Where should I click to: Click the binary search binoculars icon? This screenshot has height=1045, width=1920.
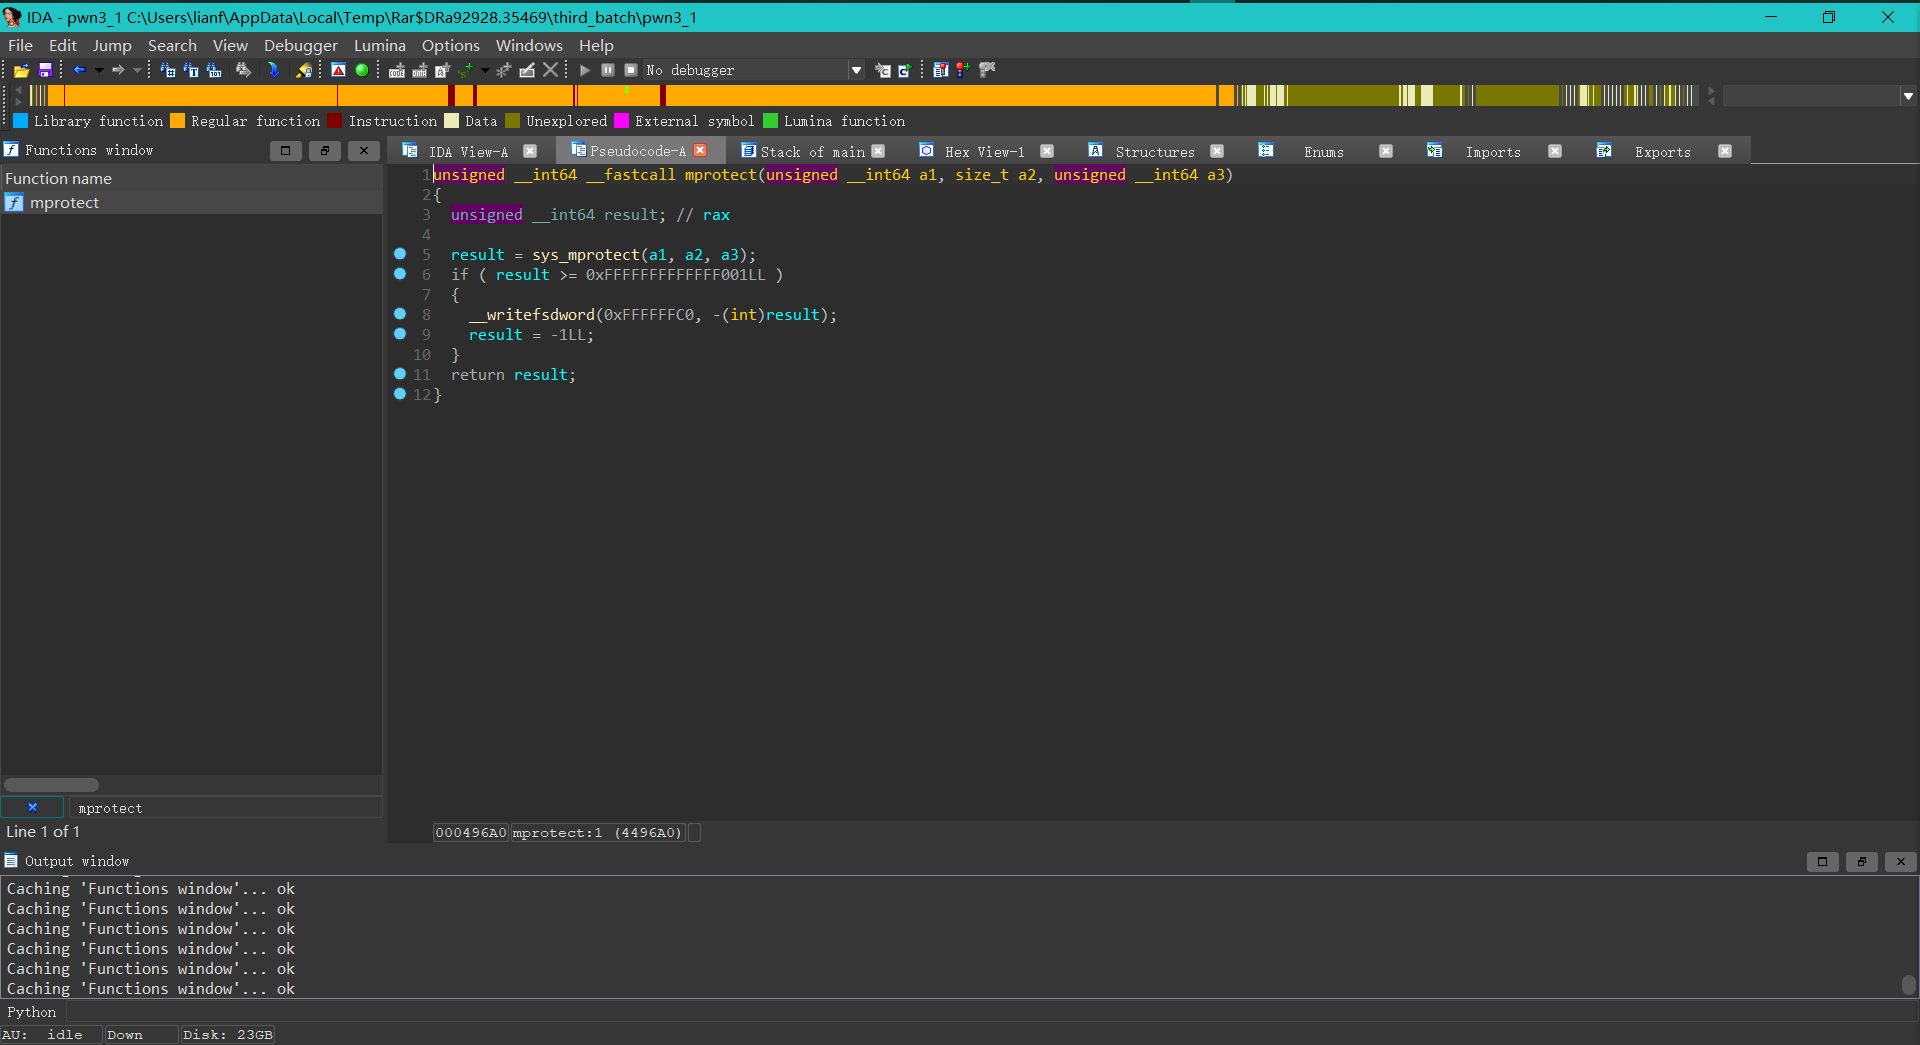(214, 70)
